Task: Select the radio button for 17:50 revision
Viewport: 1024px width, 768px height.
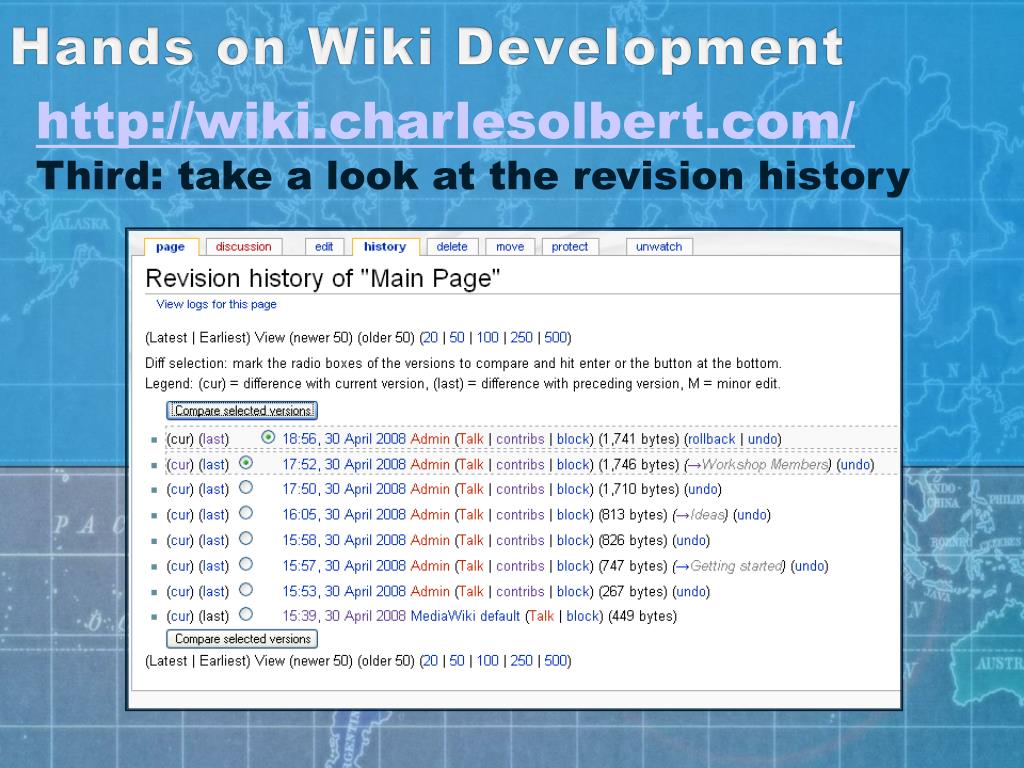Action: pos(246,487)
